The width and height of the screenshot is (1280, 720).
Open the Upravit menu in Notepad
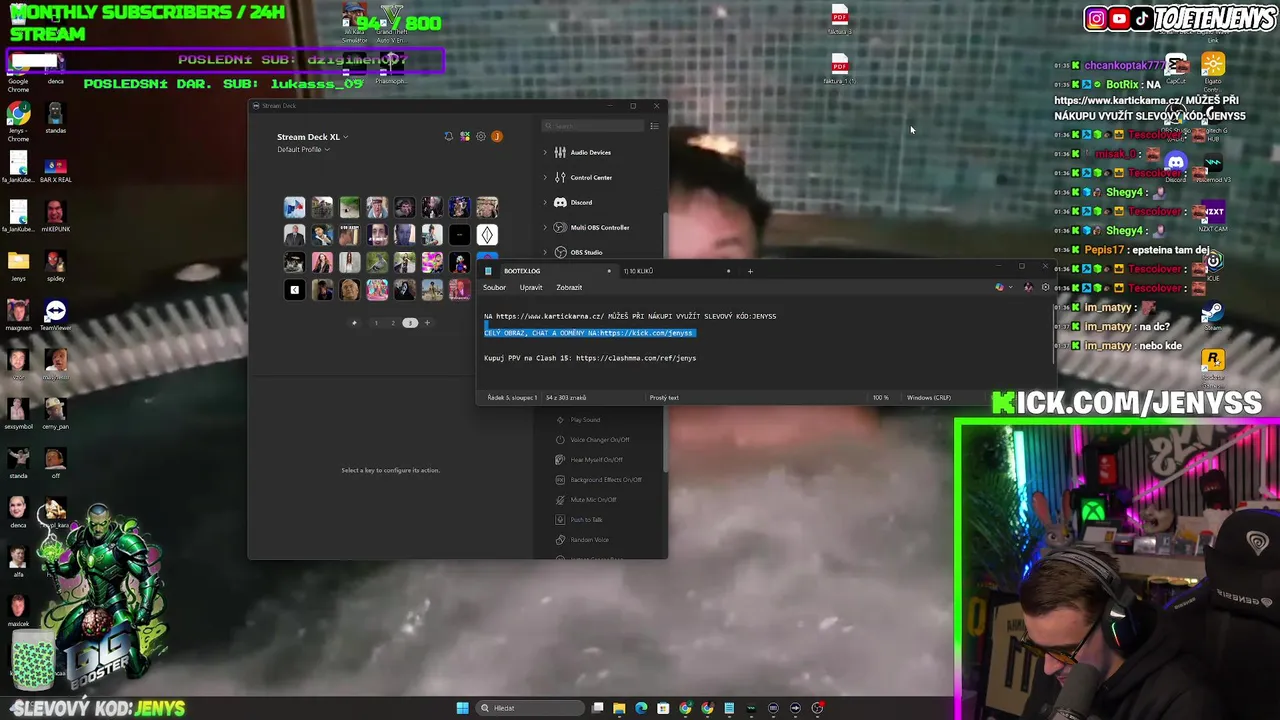[x=531, y=288]
